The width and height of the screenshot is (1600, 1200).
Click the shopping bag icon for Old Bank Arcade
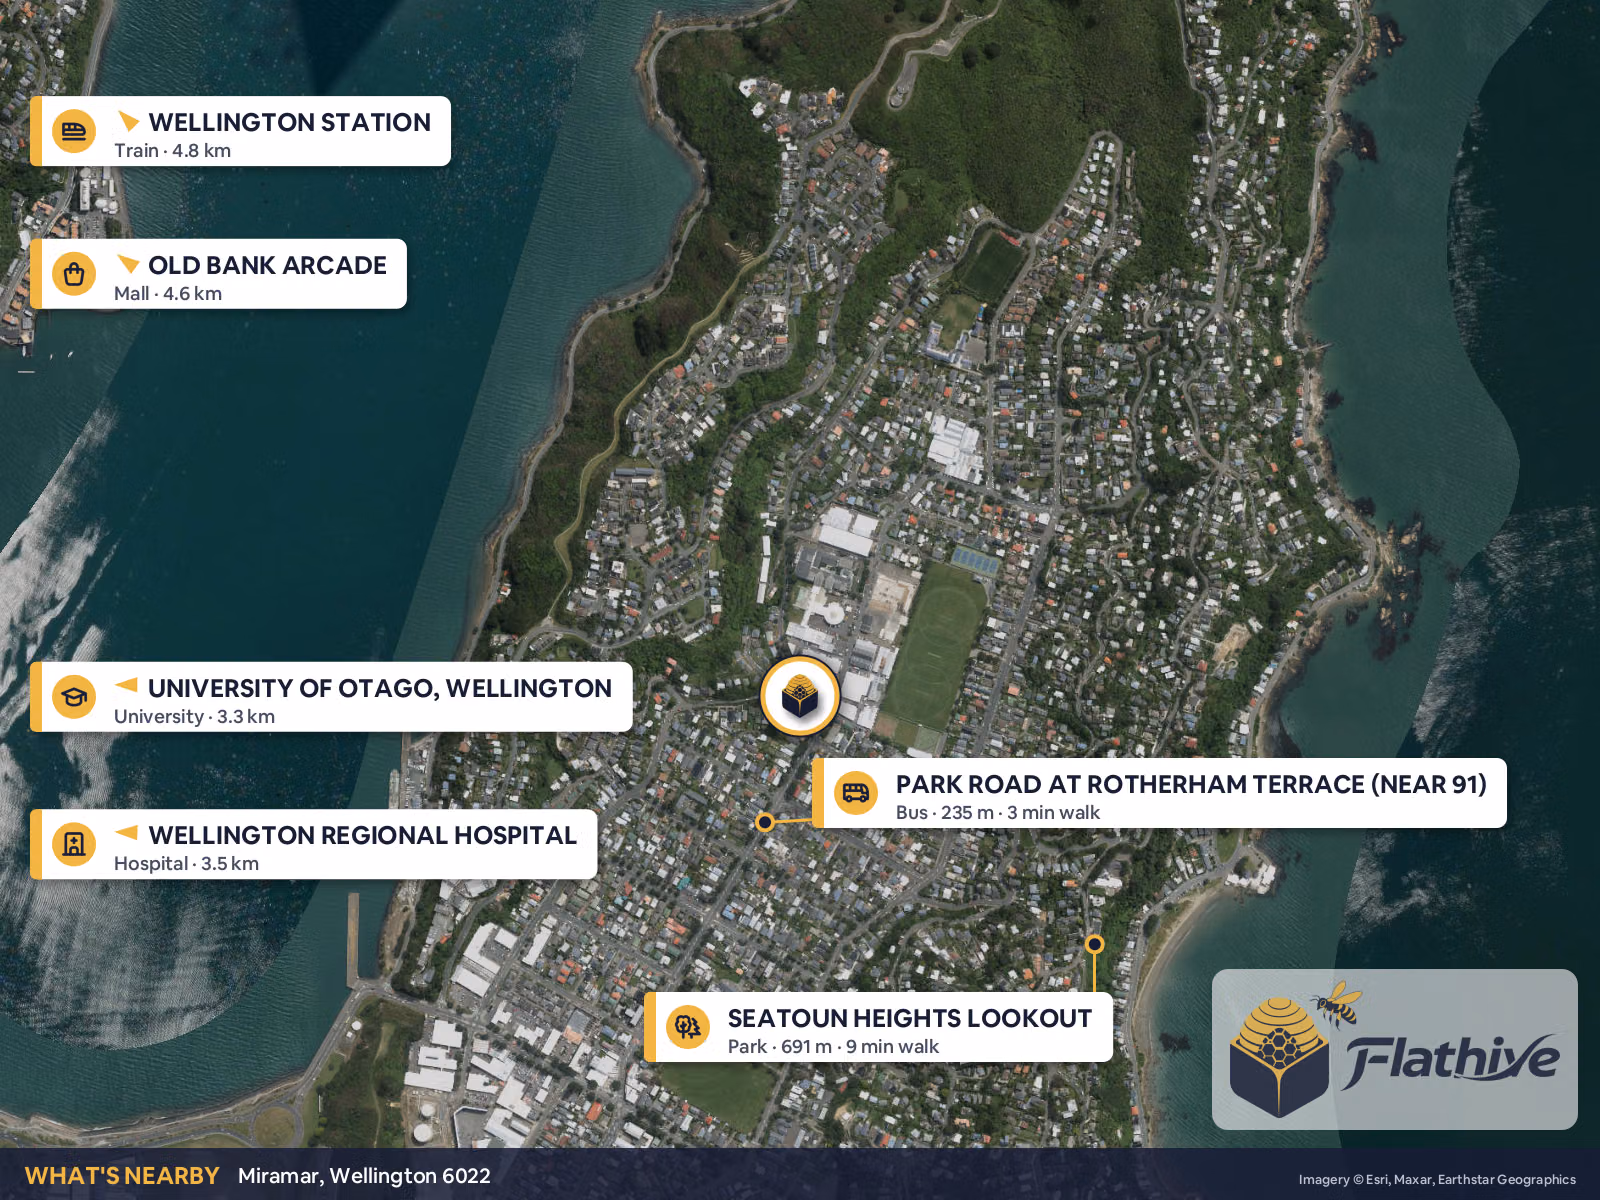[x=74, y=274]
